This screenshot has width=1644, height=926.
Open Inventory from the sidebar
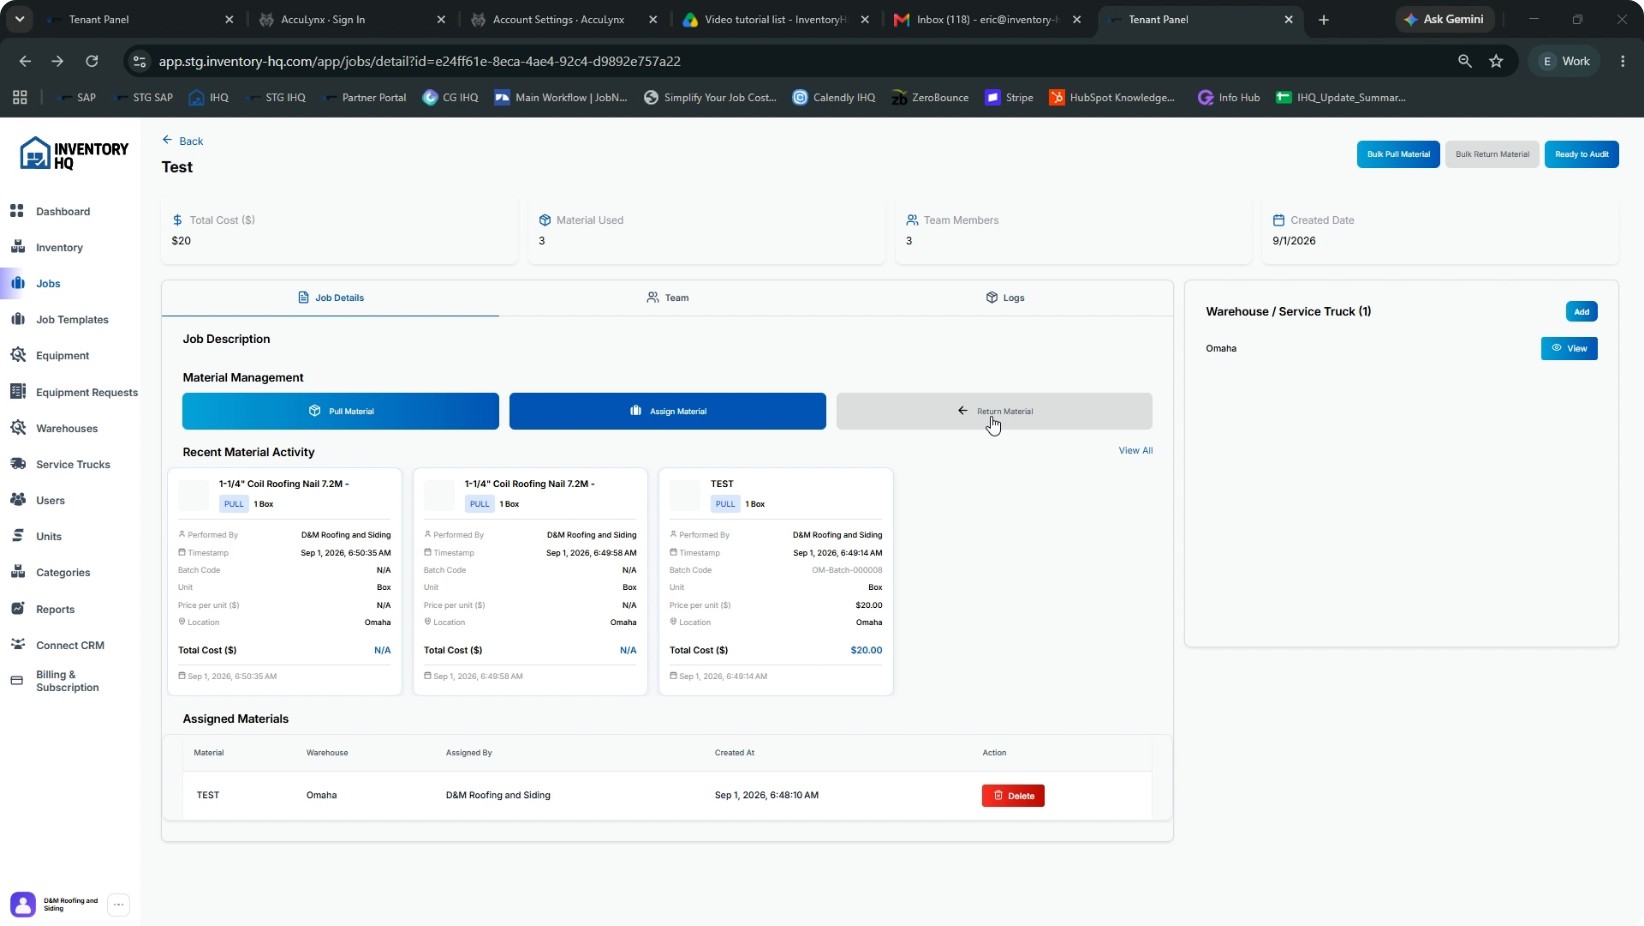tap(59, 247)
